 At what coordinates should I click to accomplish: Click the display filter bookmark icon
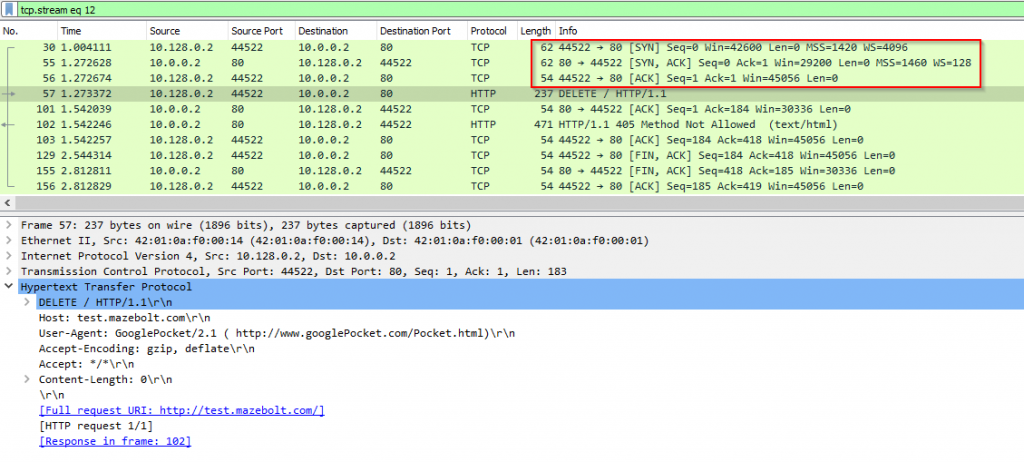click(x=8, y=10)
